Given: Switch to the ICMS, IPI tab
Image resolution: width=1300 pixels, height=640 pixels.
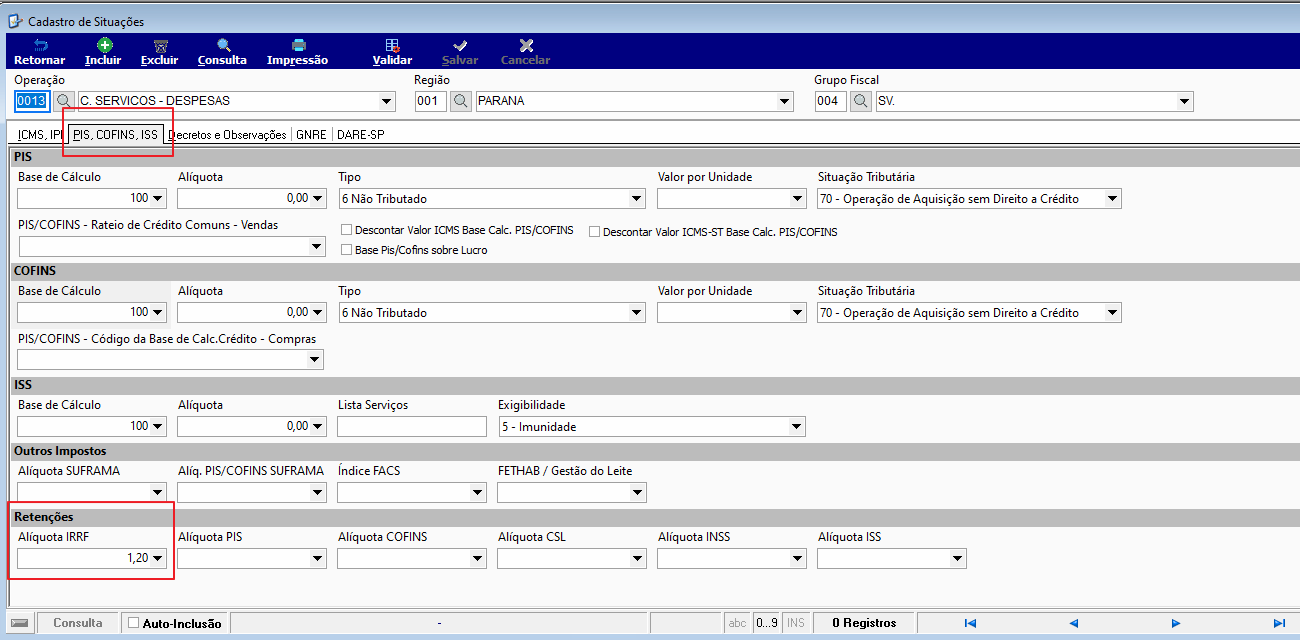Looking at the screenshot, I should click(39, 135).
